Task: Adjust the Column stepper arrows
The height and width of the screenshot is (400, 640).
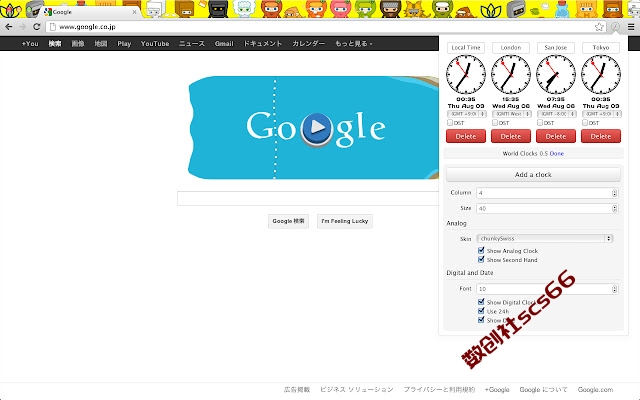Action: click(x=614, y=193)
